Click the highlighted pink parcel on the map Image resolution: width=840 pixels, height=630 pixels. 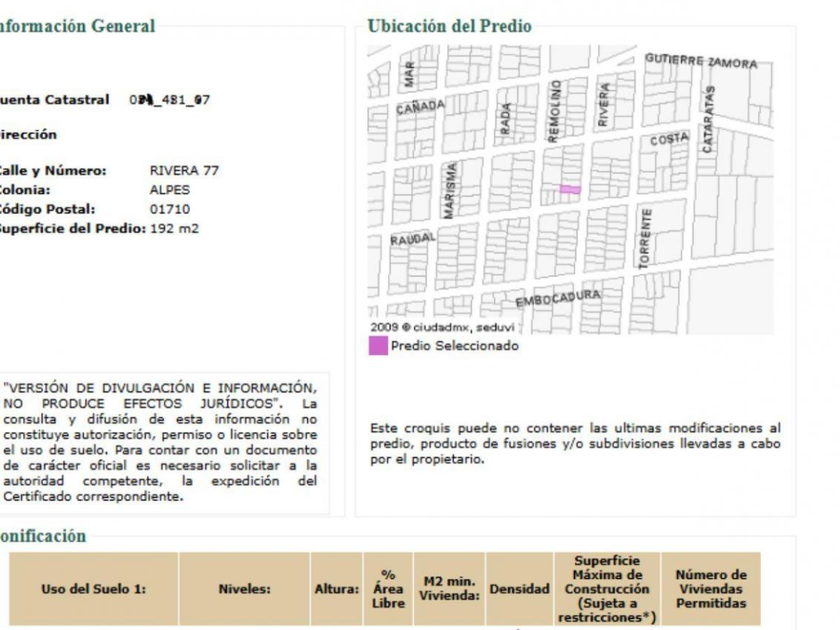(570, 189)
